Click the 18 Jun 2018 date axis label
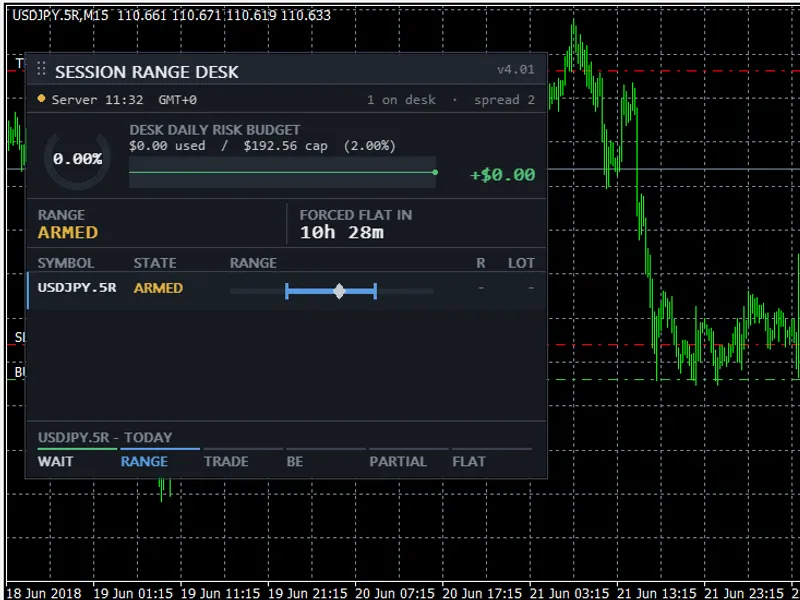 click(43, 594)
